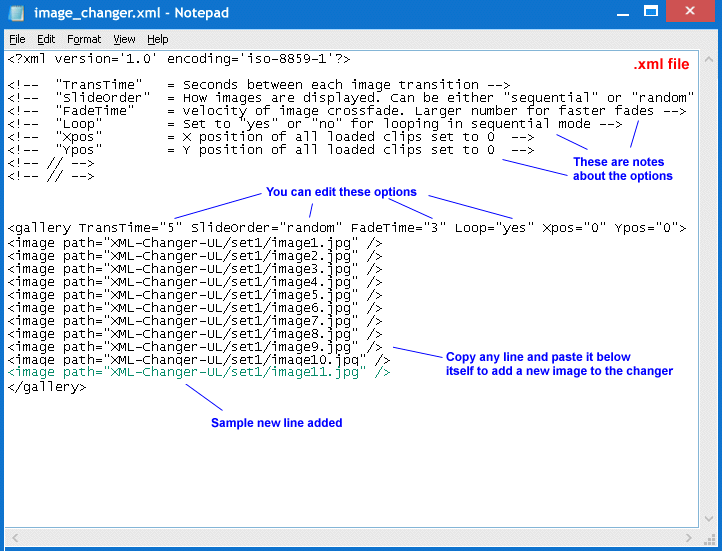Open the File menu

(17, 39)
